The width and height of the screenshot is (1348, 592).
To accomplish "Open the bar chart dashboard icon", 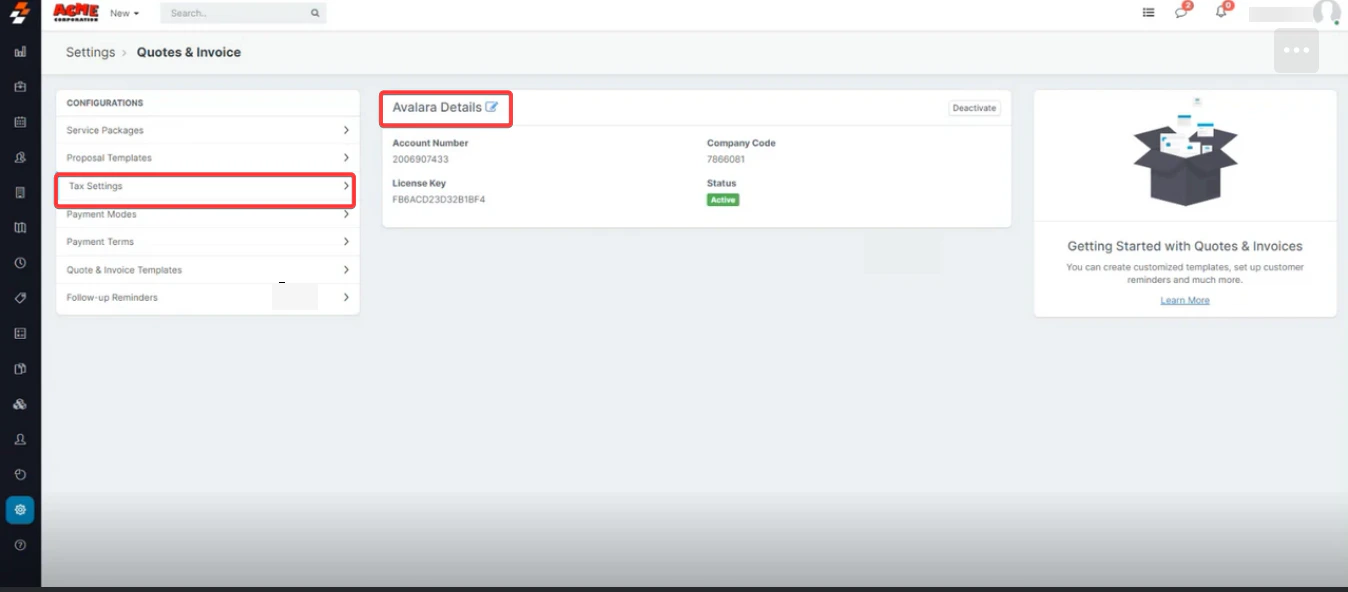I will pyautogui.click(x=20, y=52).
